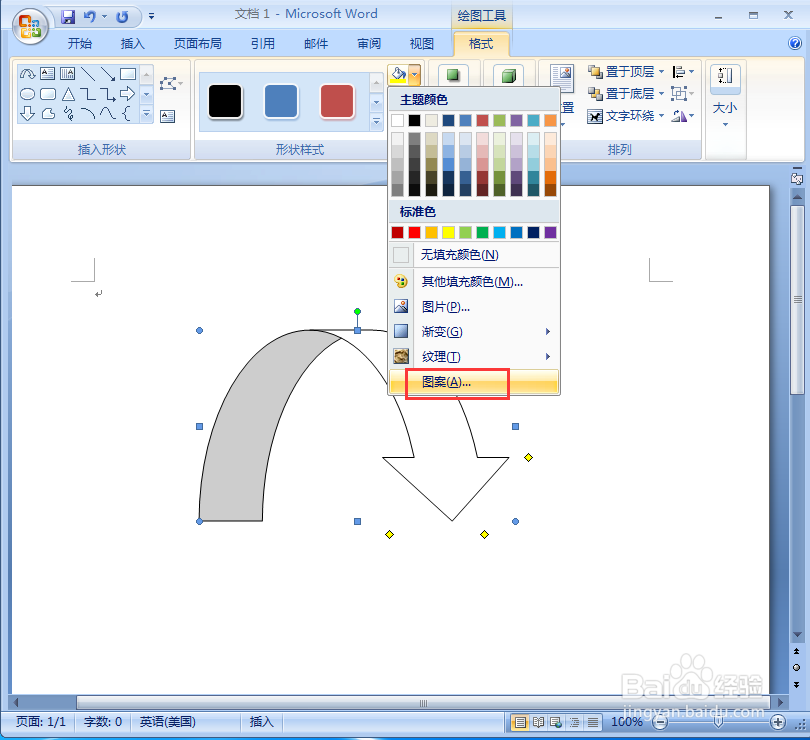Save the document from quick access toolbar
810x740 pixels.
68,17
